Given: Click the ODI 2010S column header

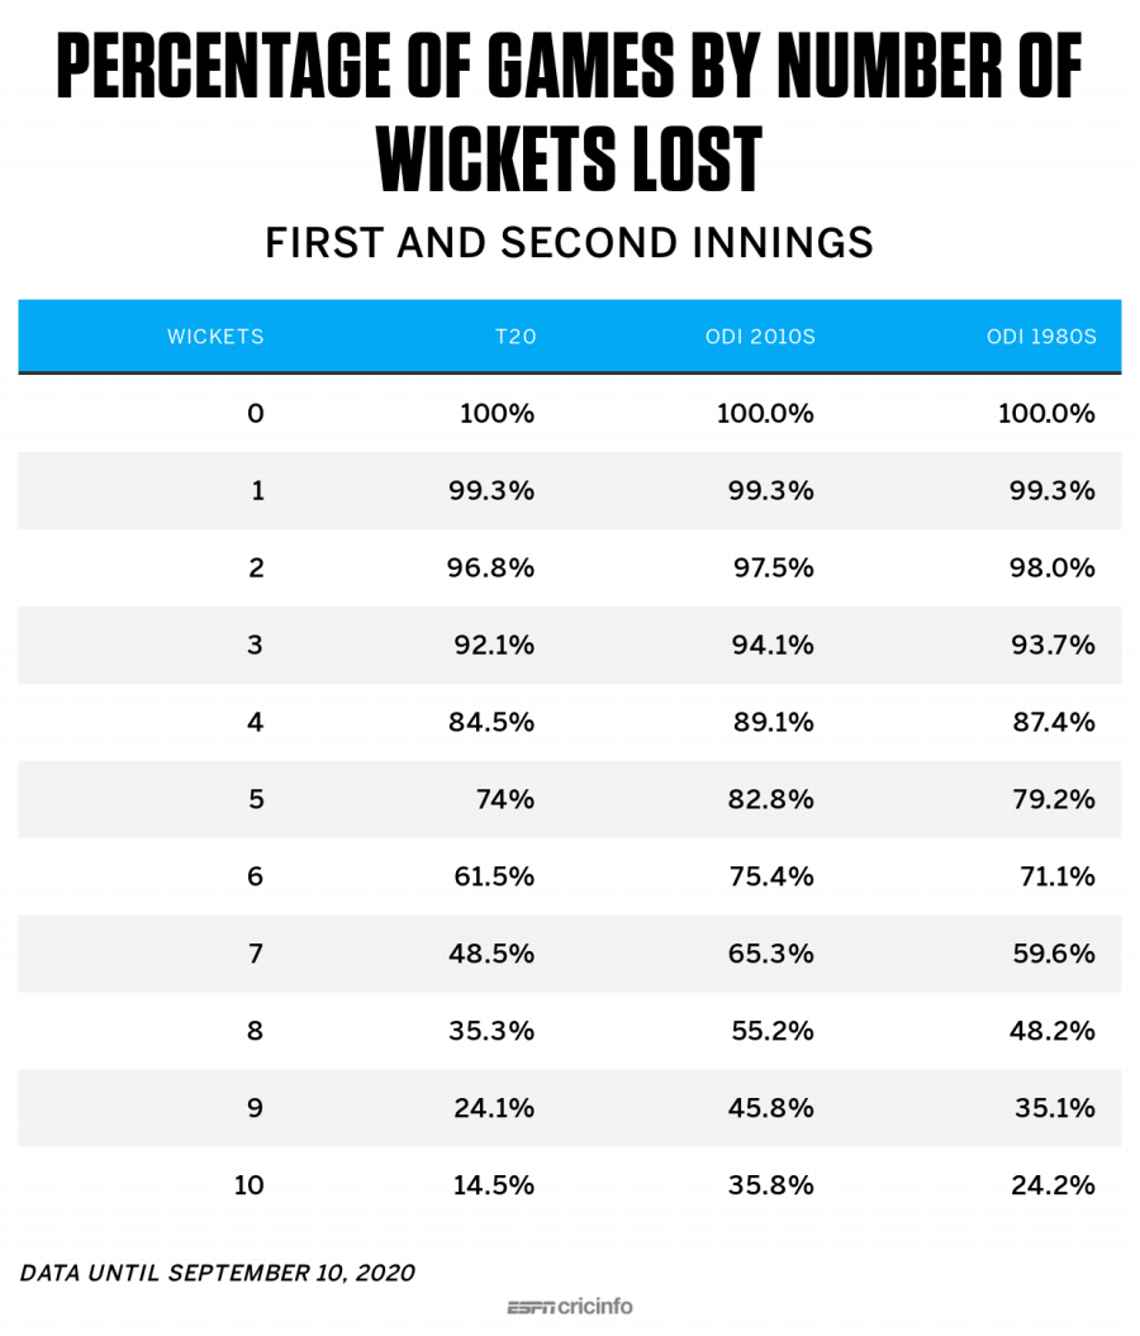Looking at the screenshot, I should [x=760, y=337].
